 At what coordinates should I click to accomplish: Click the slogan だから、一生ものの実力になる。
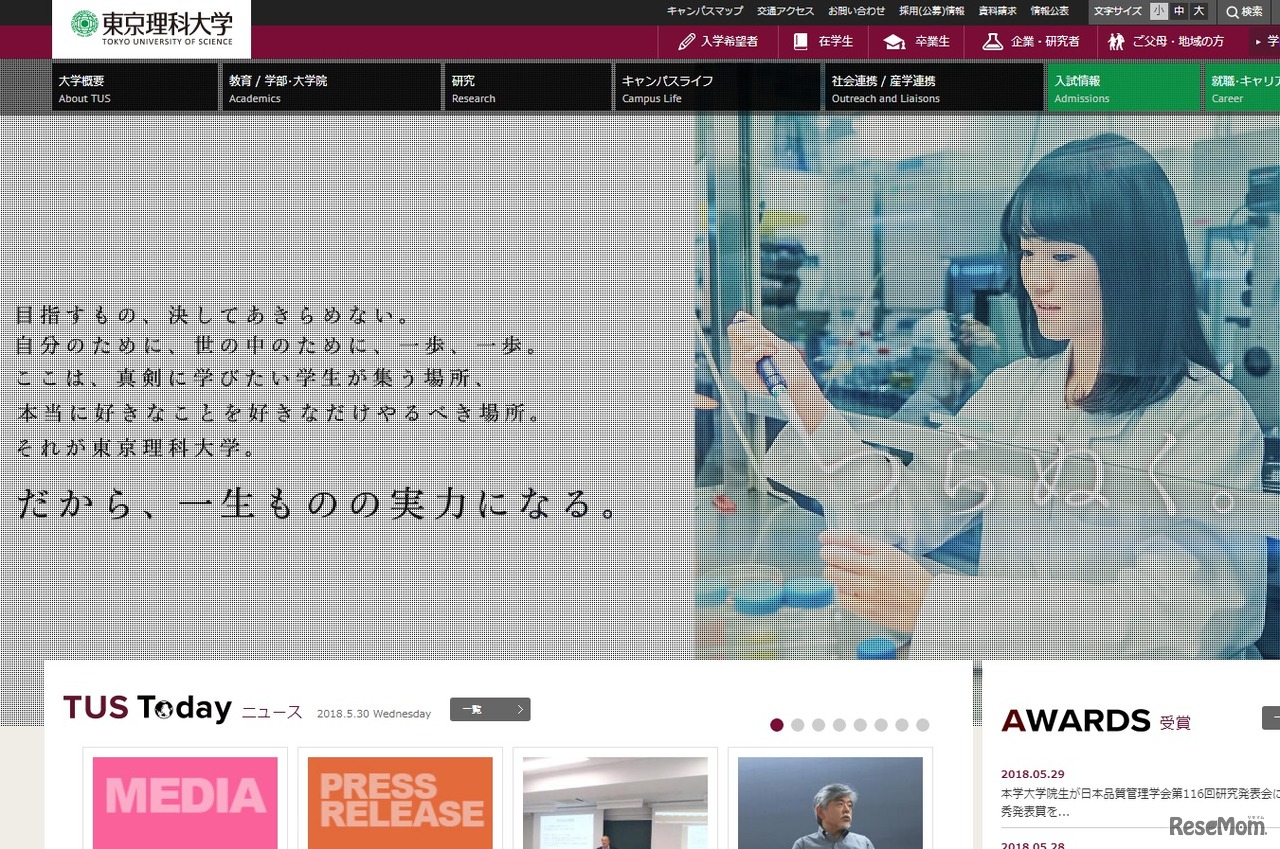(x=320, y=503)
